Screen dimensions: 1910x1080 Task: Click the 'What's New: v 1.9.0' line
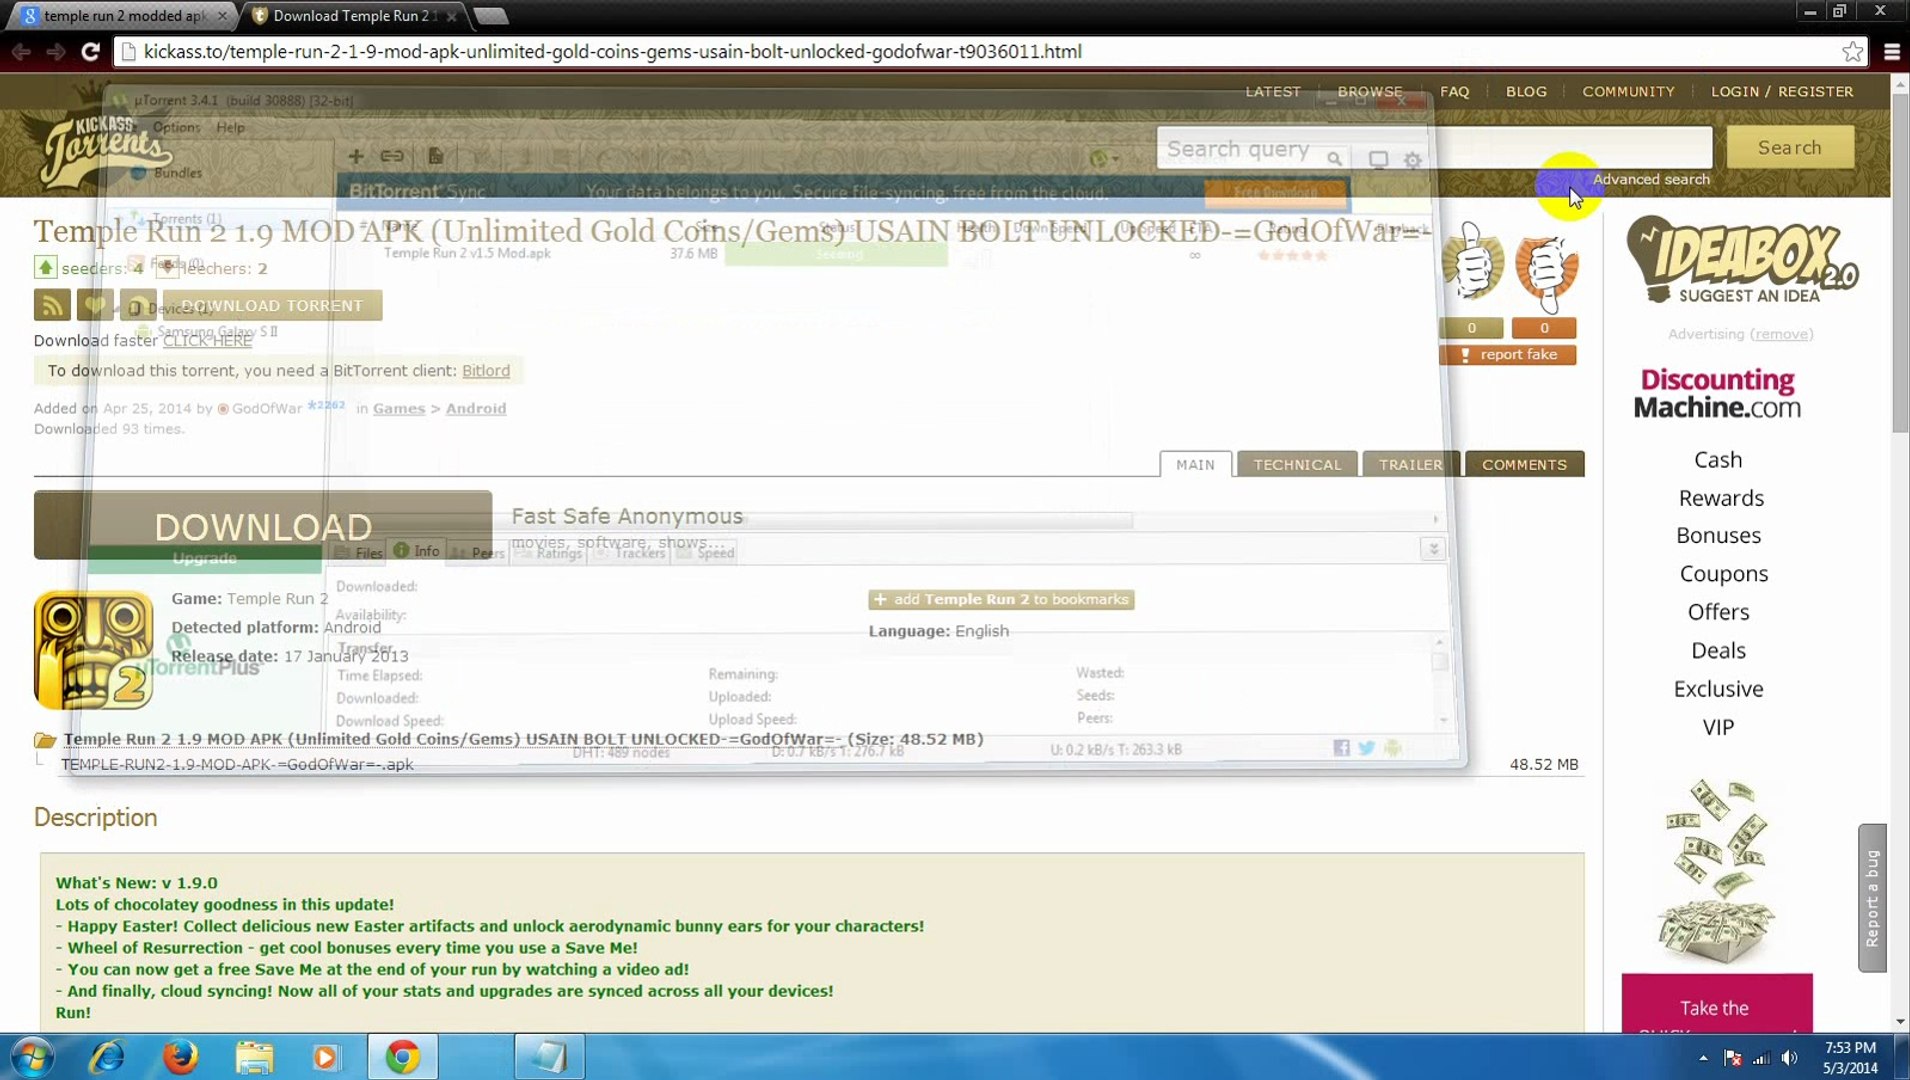tap(136, 883)
